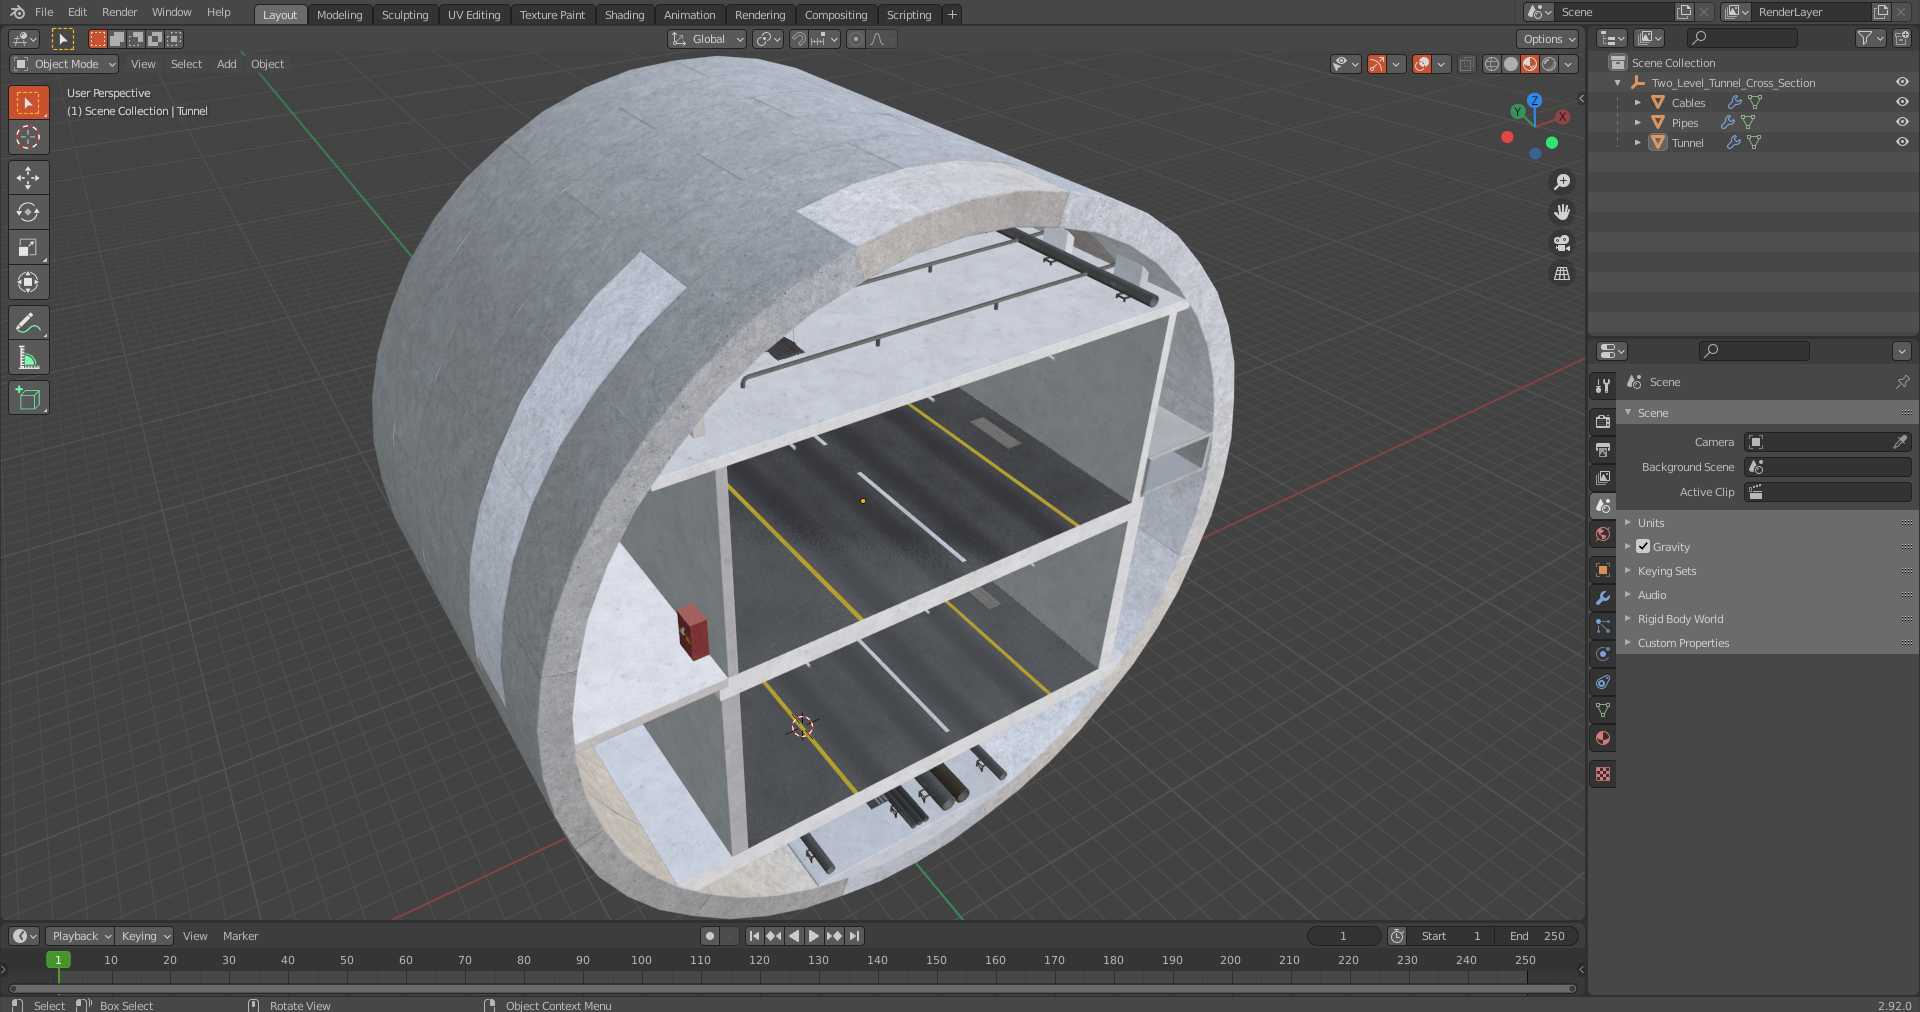Image resolution: width=1920 pixels, height=1012 pixels.
Task: Hide Two_Level_Tunnel_Cross_Section collection eye
Action: [1902, 82]
